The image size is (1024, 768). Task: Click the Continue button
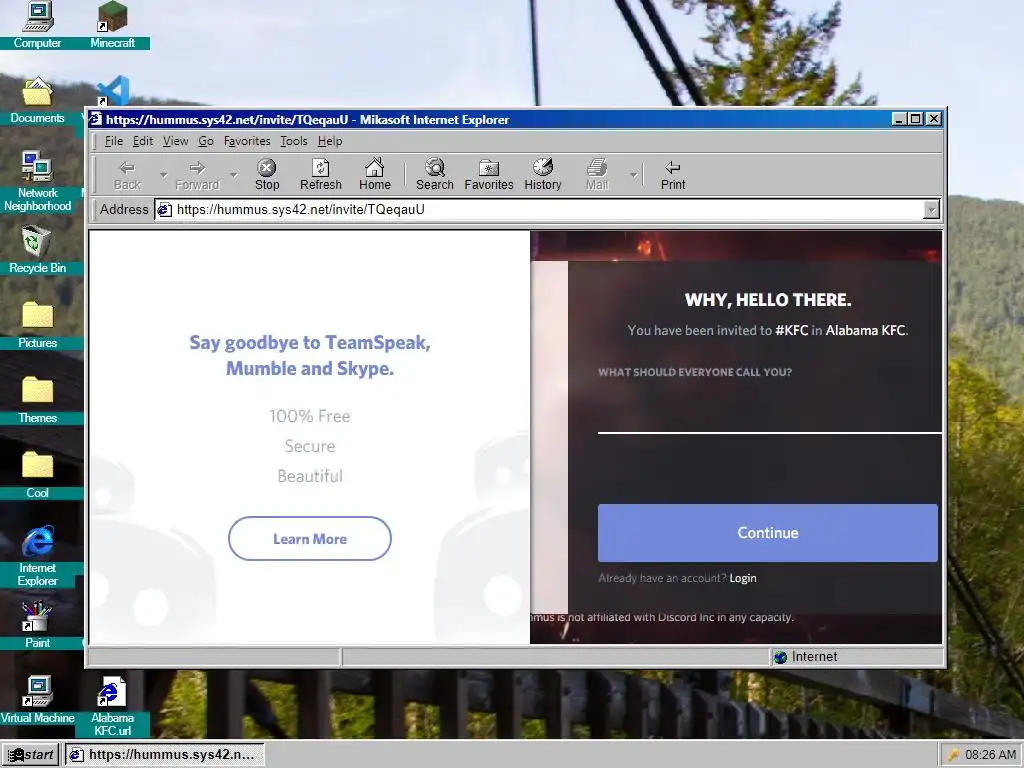(767, 533)
